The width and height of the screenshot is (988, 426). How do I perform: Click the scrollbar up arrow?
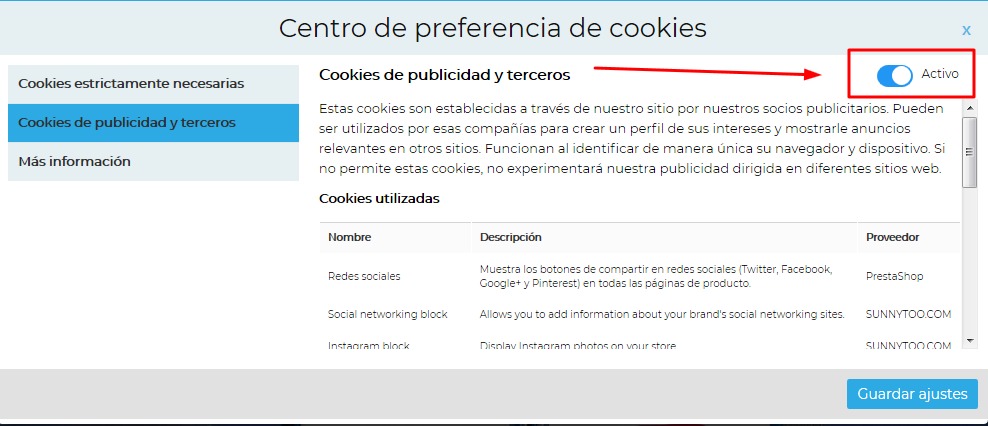pyautogui.click(x=969, y=107)
